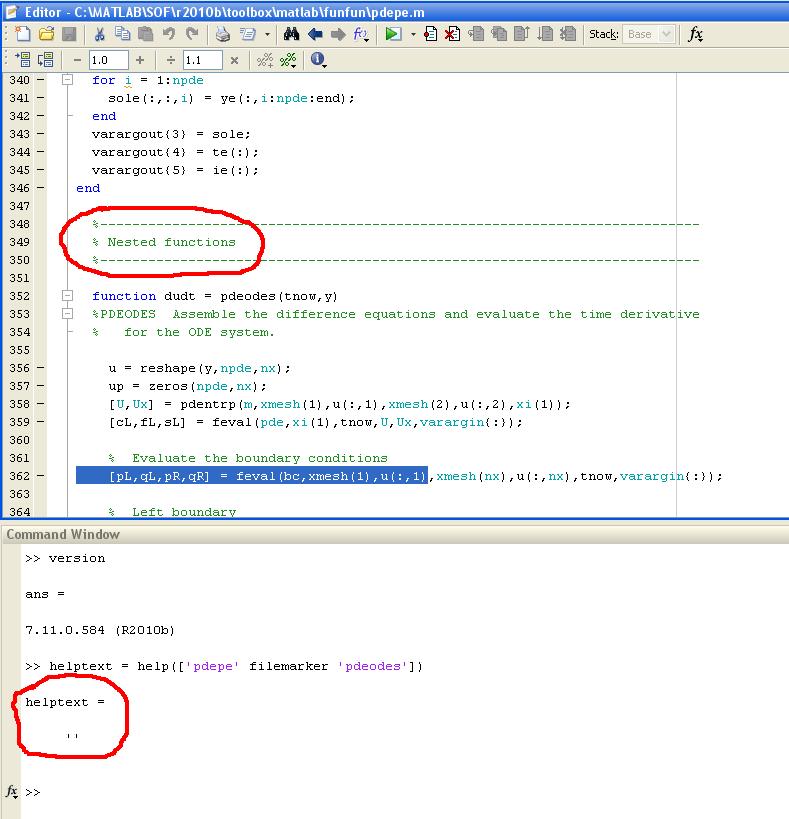Collapse the for loop at line 340
The width and height of the screenshot is (789, 819).
(67, 80)
